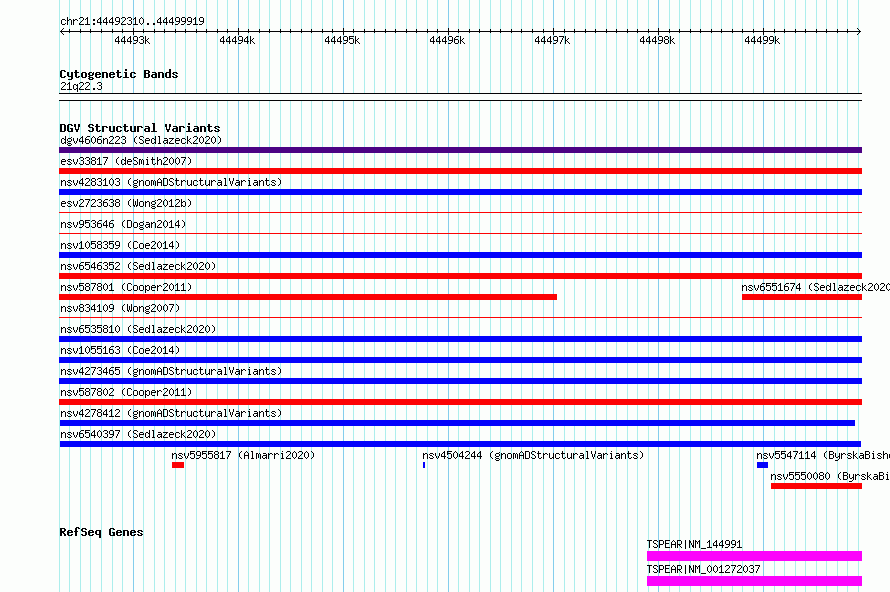This screenshot has height=592, width=890.
Task: Click the TSPEAR|NM_144991 gene label
Action: [694, 544]
